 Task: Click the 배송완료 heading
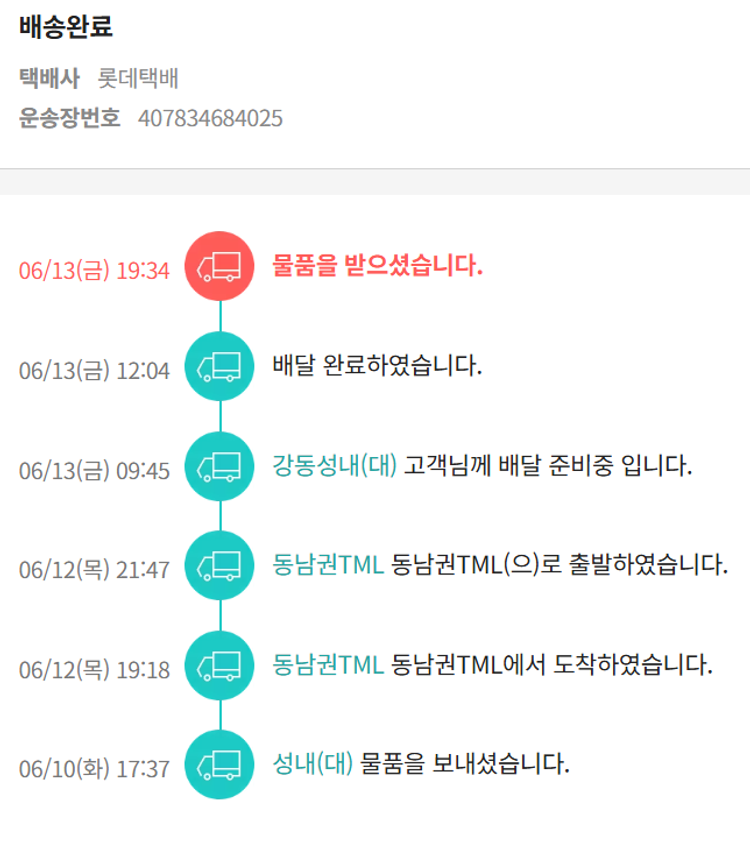point(66,27)
